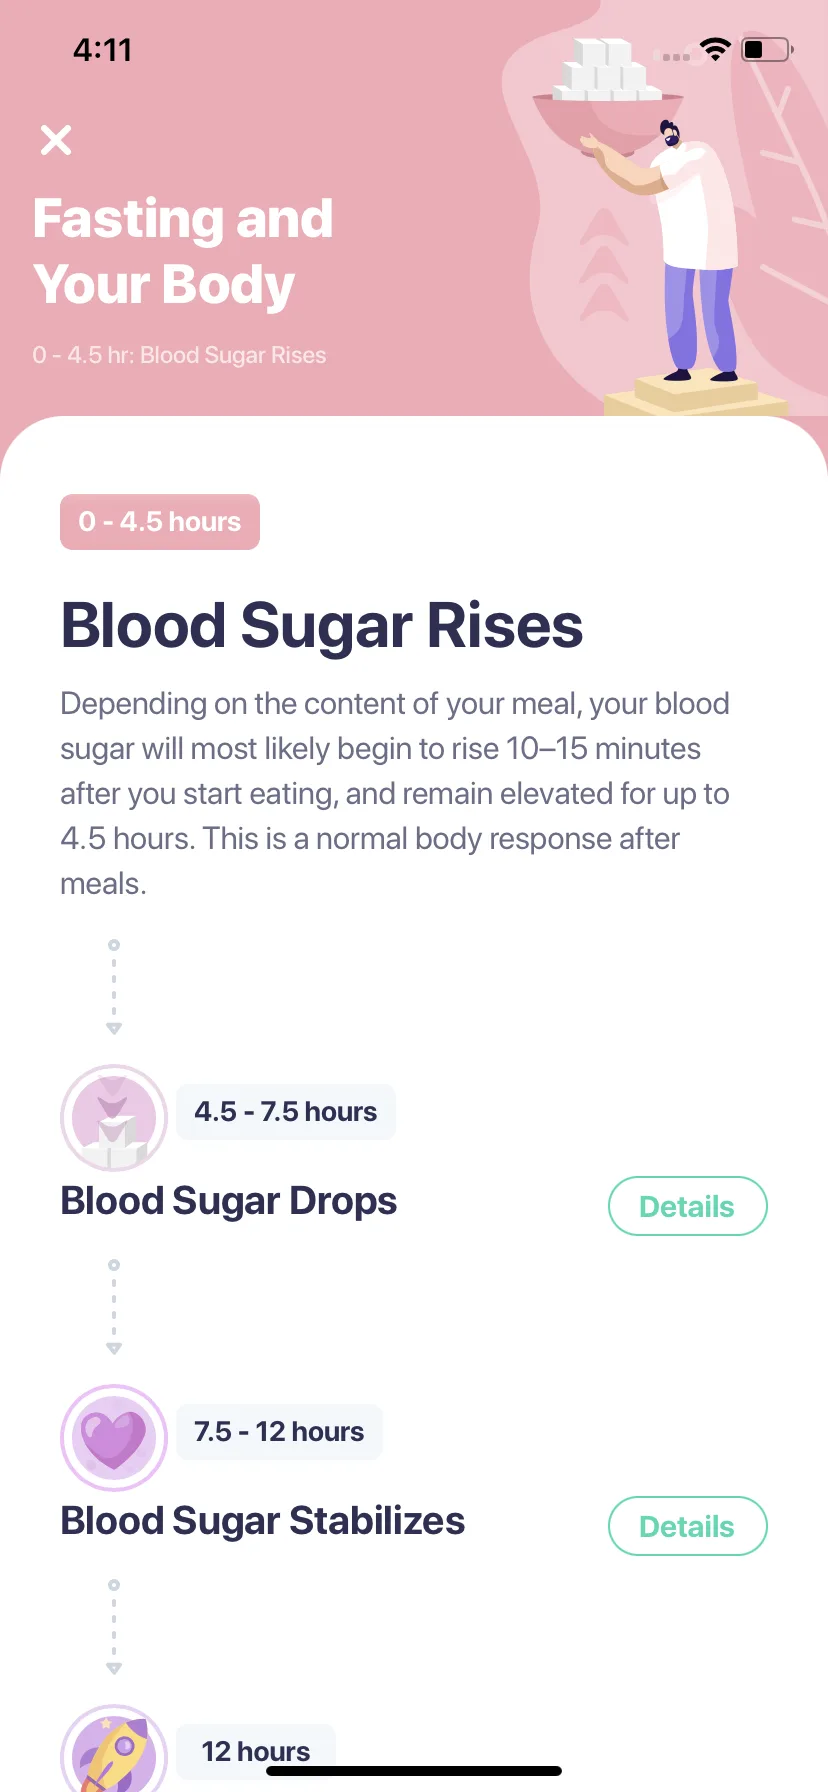Tap the battery status icon

click(x=767, y=49)
